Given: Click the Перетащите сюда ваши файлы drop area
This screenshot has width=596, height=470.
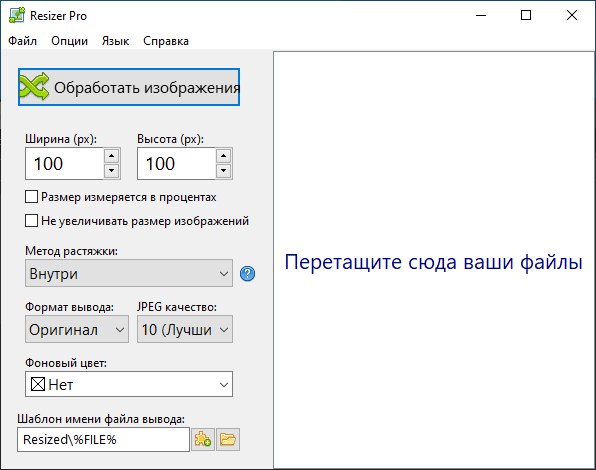Looking at the screenshot, I should 434,260.
